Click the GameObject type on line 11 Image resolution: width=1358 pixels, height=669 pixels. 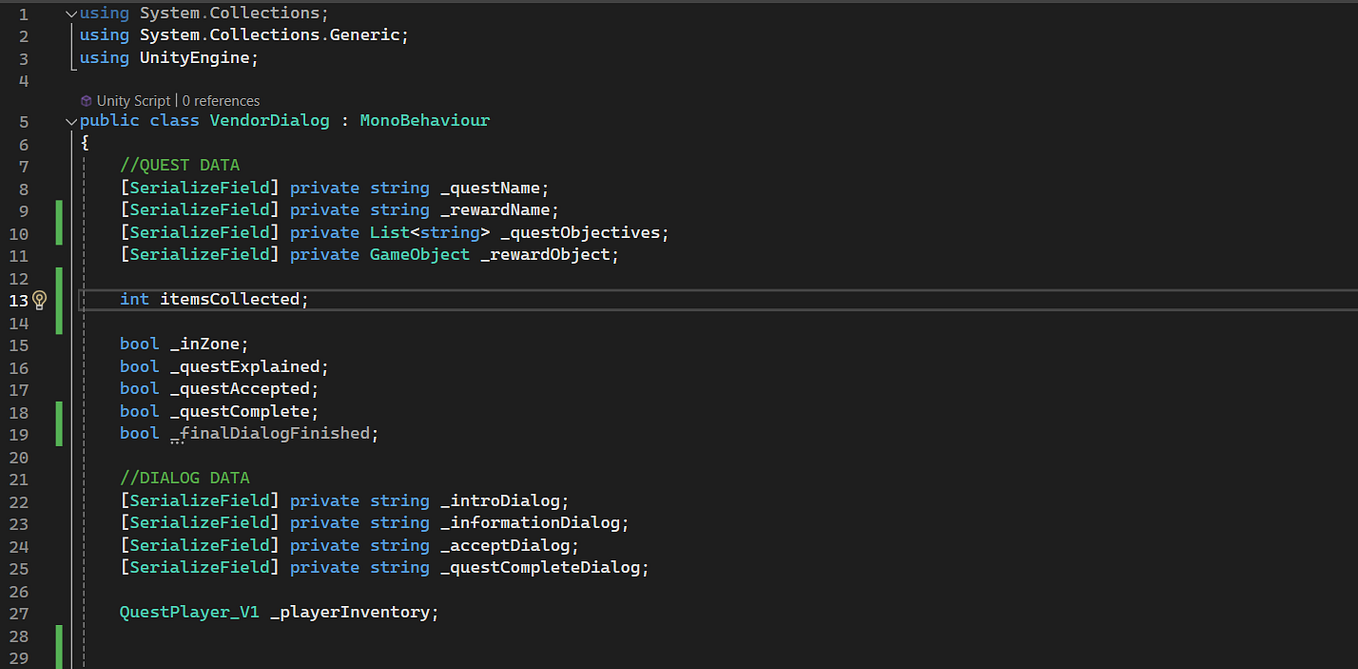419,254
